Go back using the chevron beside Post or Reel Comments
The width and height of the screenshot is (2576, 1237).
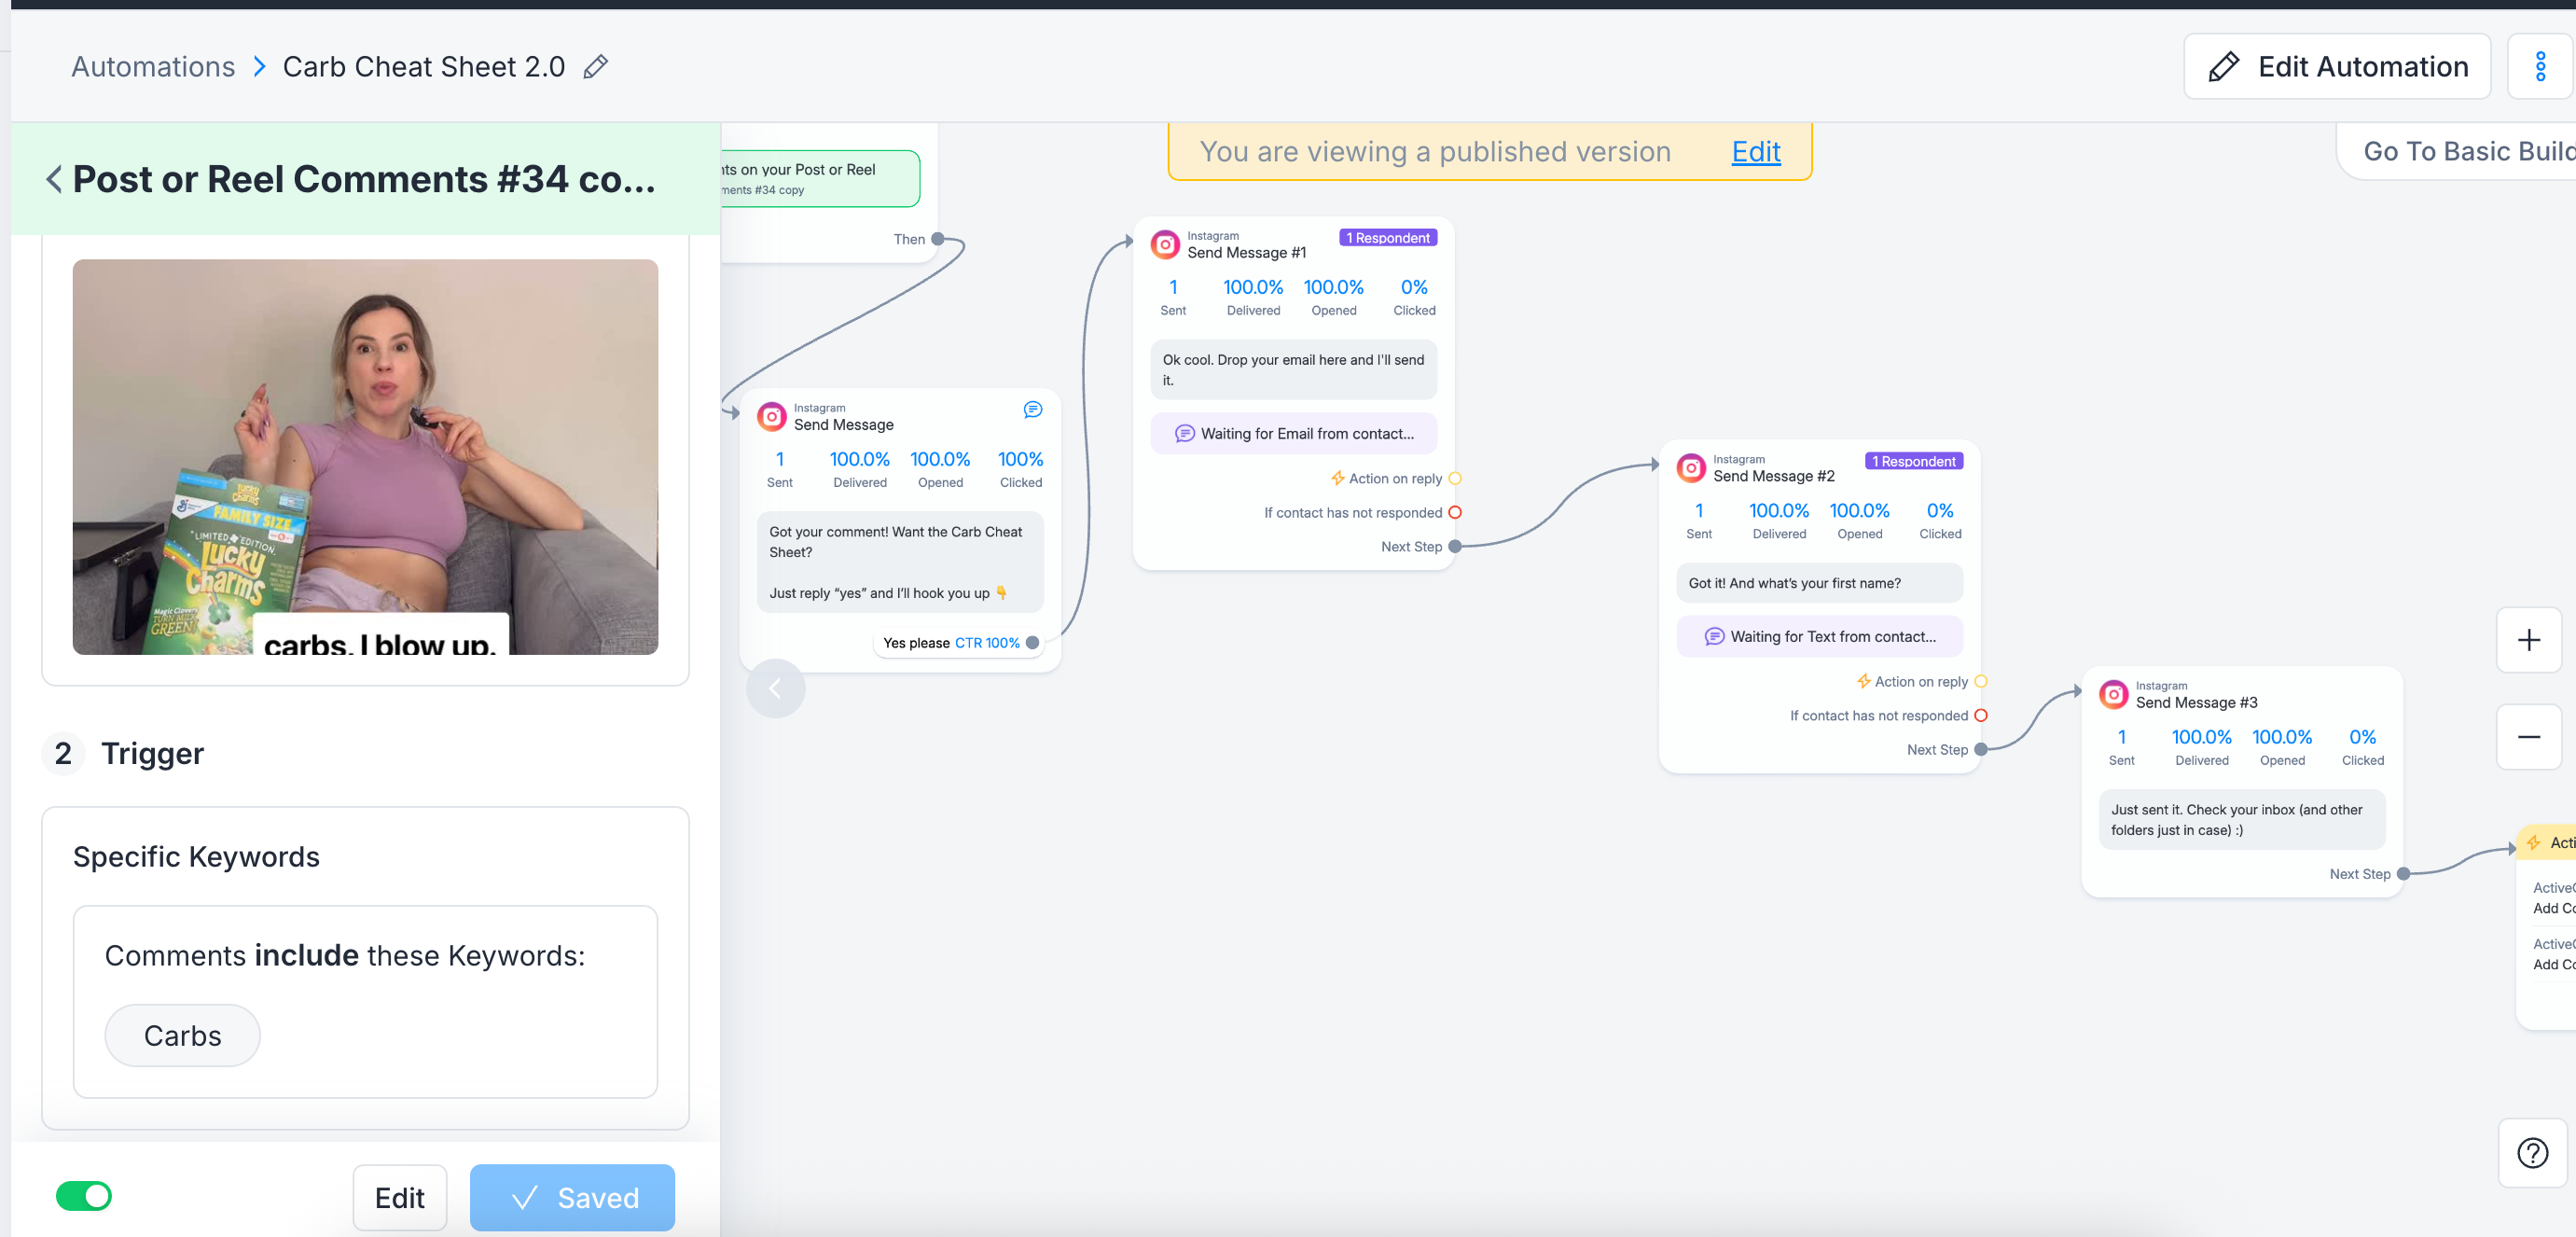[x=54, y=180]
